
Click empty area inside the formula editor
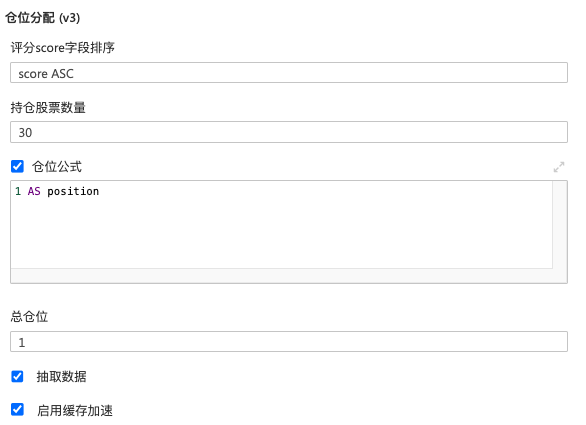[x=282, y=235]
